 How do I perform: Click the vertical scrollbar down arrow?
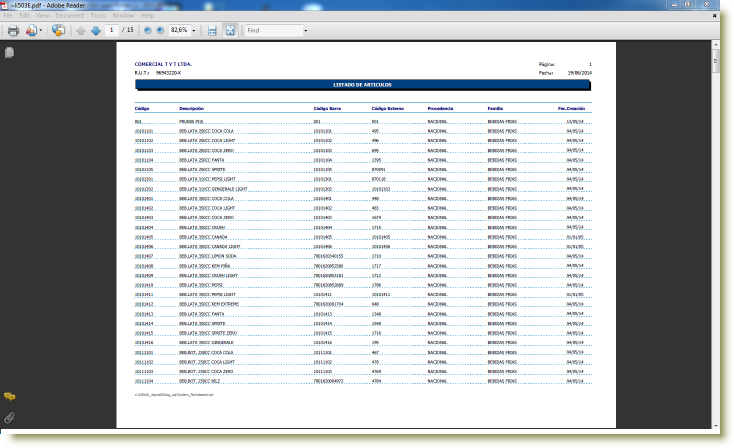pyautogui.click(x=715, y=425)
